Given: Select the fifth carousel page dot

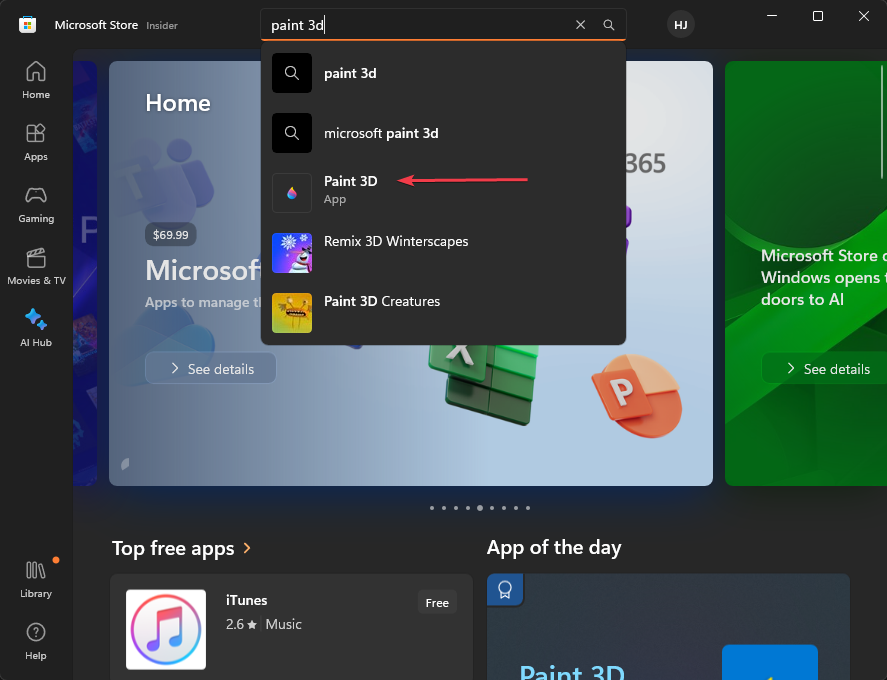Looking at the screenshot, I should point(480,508).
